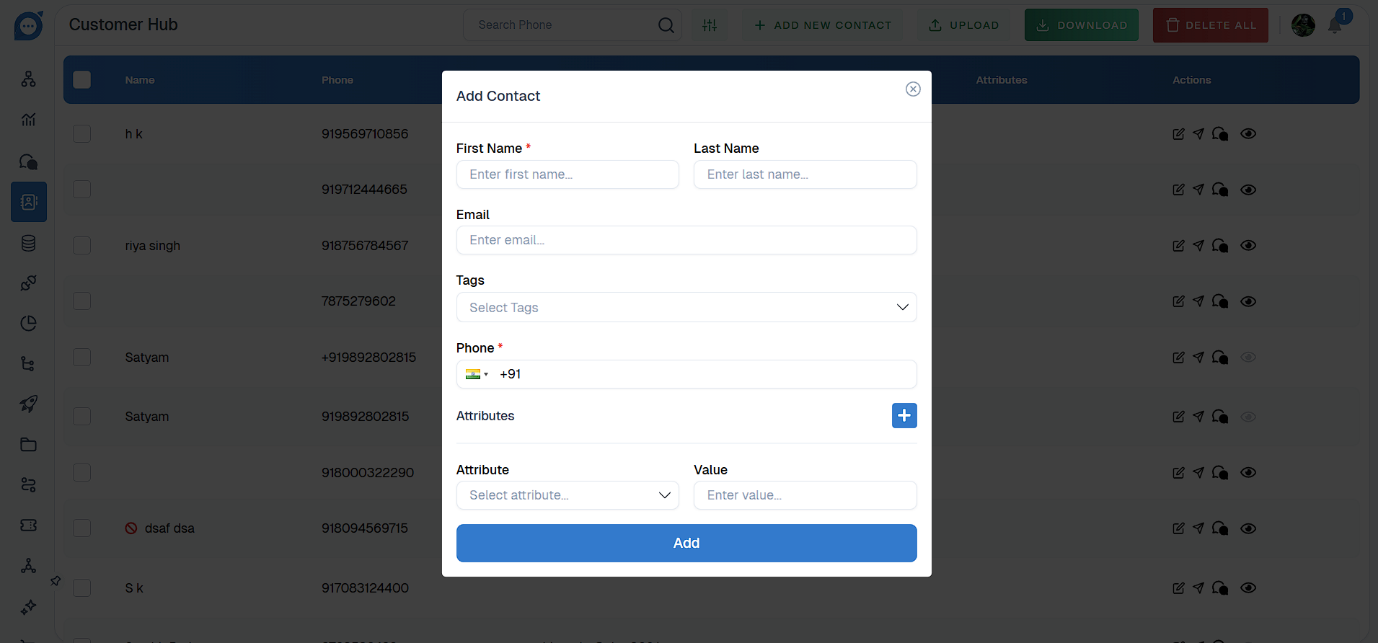Click the send icon for riya singh row

pos(1198,246)
